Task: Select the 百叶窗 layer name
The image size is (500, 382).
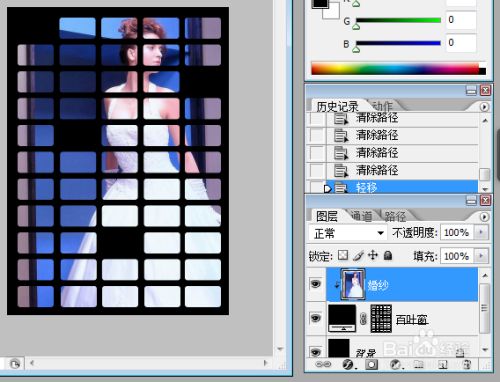Action: click(412, 320)
